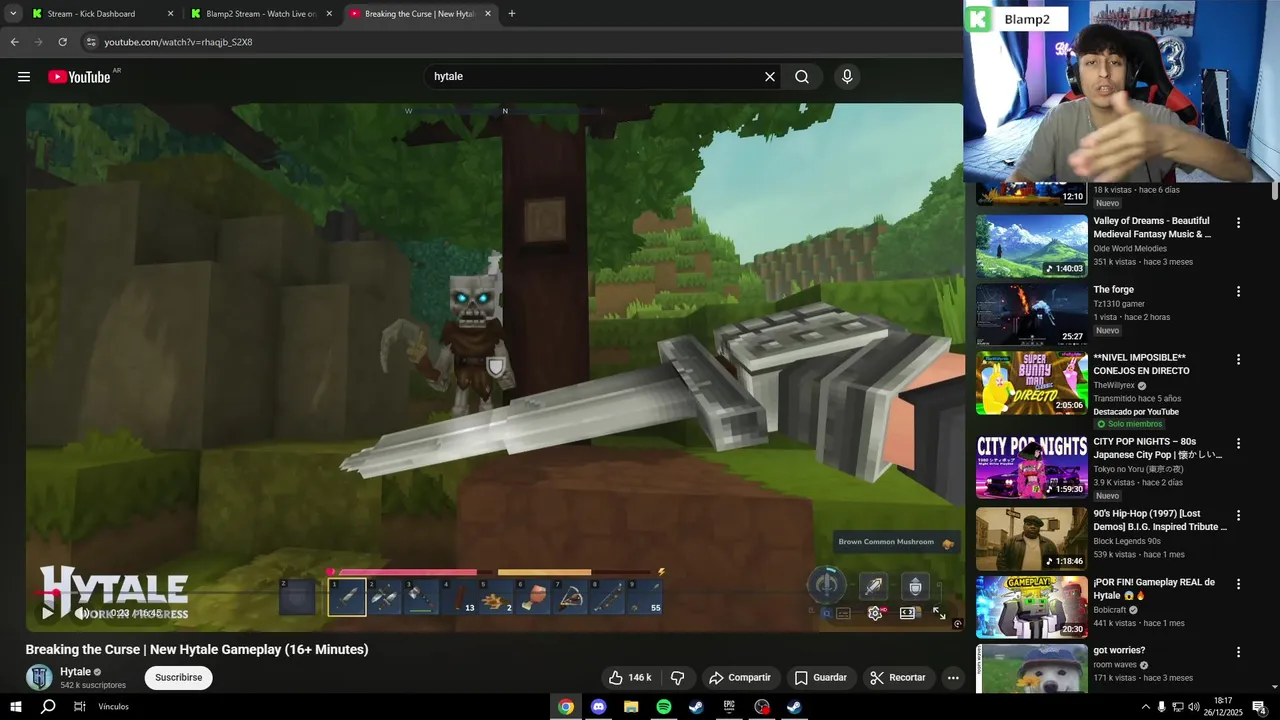Open the Hytale channel avatar
The height and width of the screenshot is (720, 1280).
click(39, 677)
